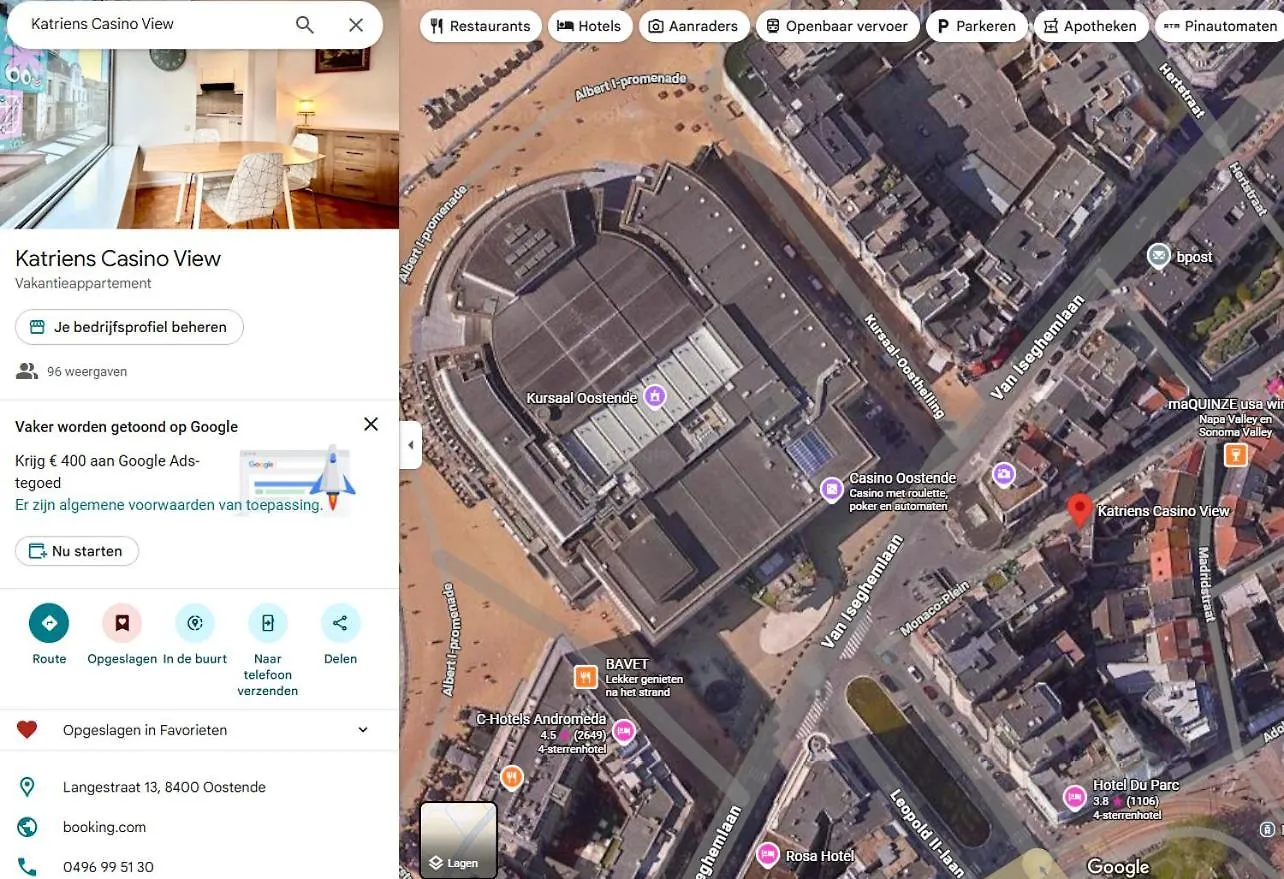Image resolution: width=1284 pixels, height=879 pixels.
Task: Click the maQUINZE usa wines marker
Action: 1236,455
